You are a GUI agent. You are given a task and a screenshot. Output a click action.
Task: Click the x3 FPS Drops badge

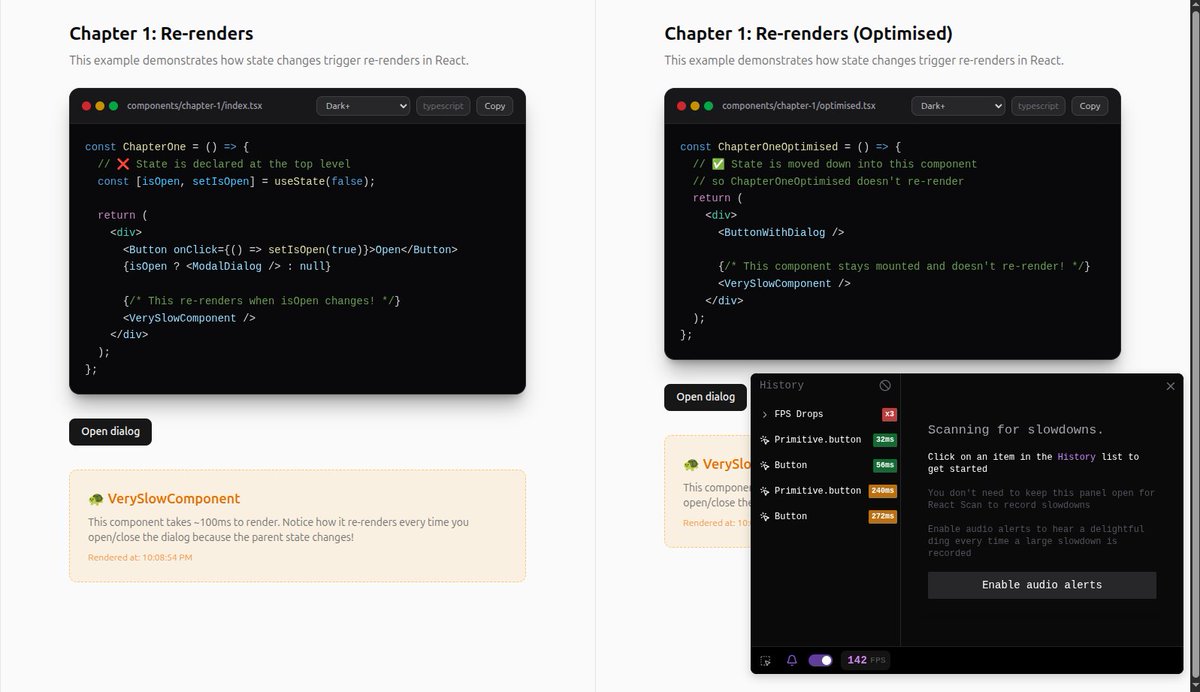[x=889, y=414]
